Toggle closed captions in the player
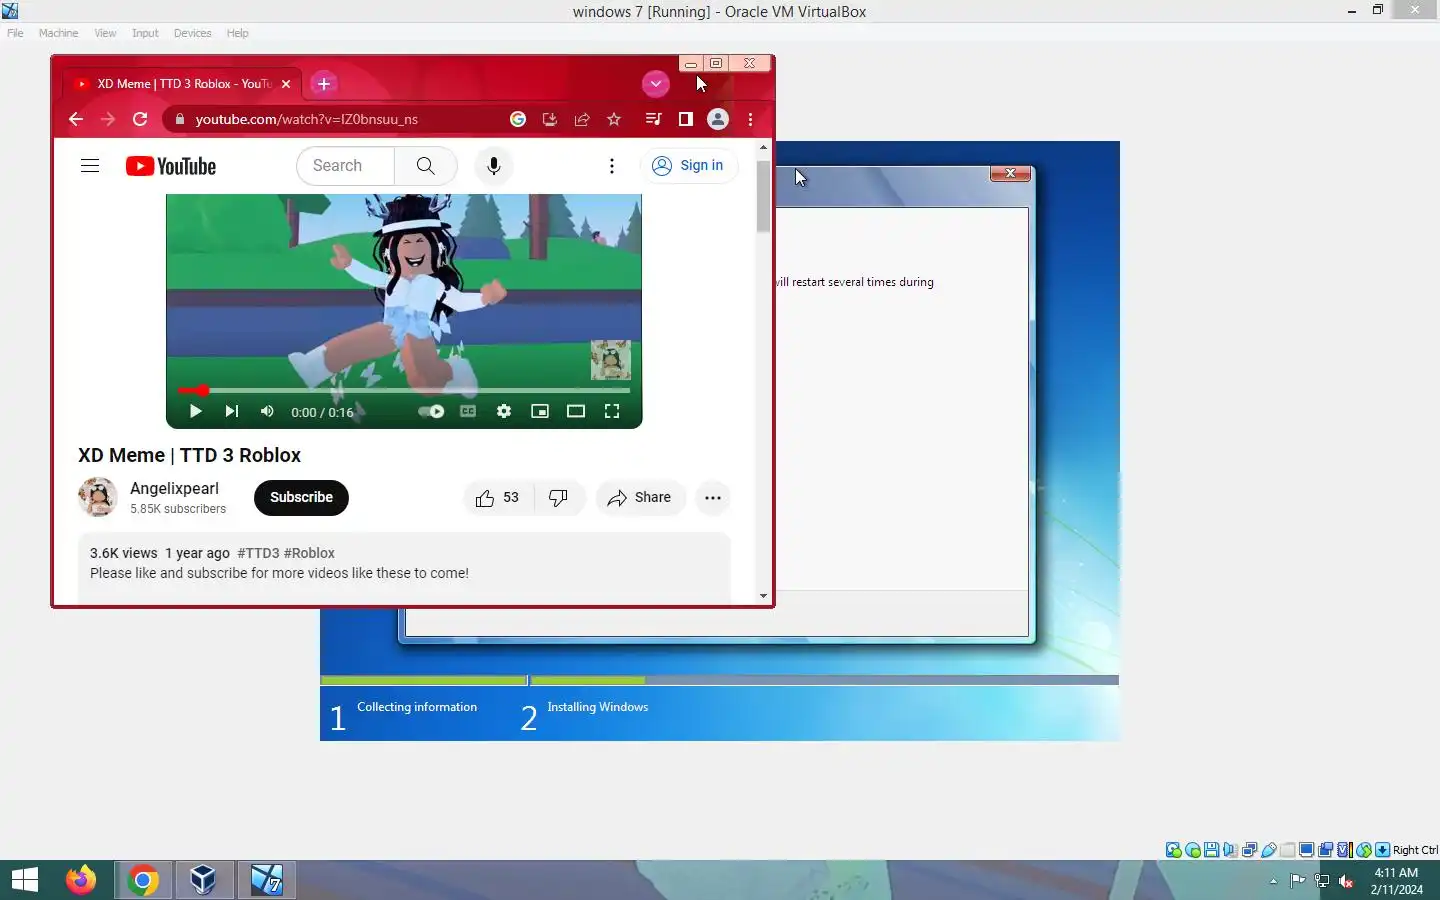The image size is (1440, 900). click(468, 411)
